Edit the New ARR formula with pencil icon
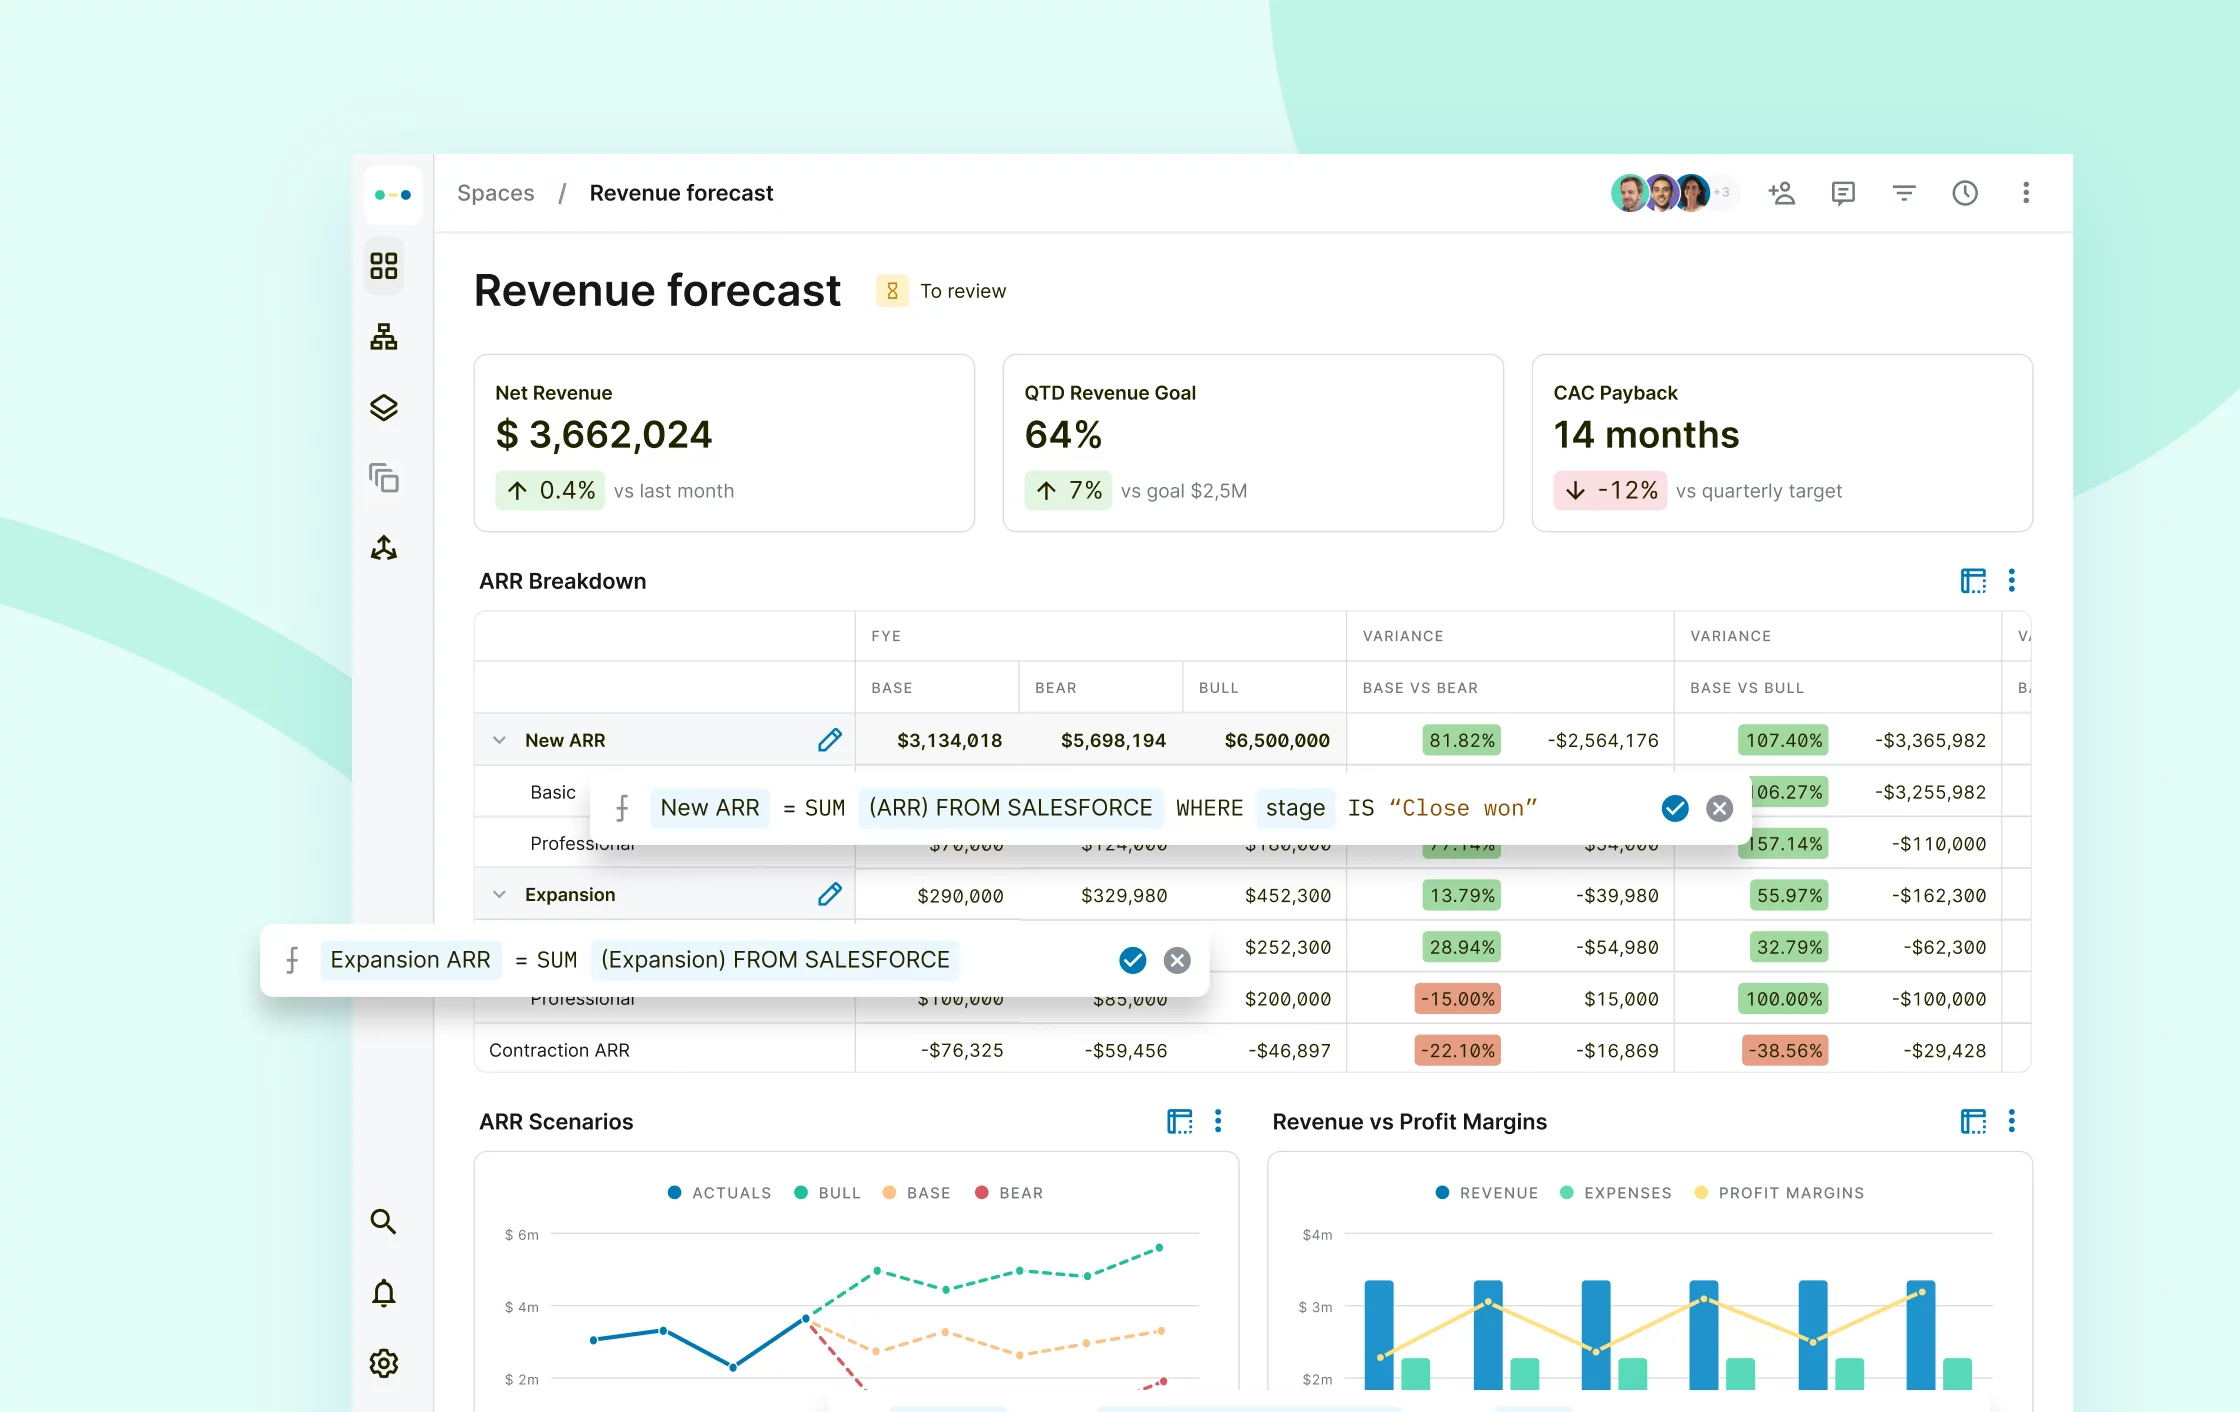Image resolution: width=2240 pixels, height=1412 pixels. pyautogui.click(x=830, y=740)
